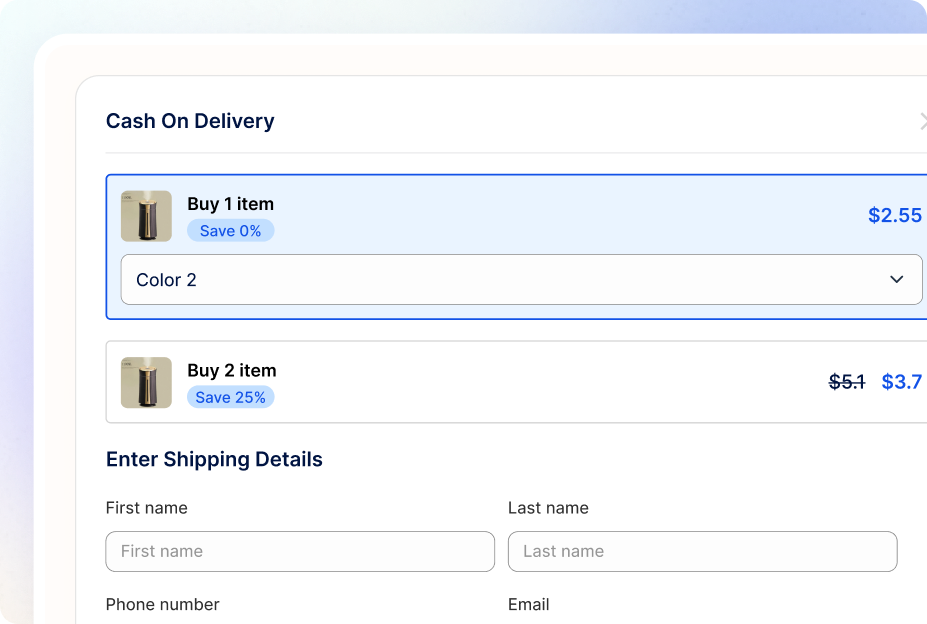Viewport: 927px width, 624px height.
Task: Click the Save 0% badge
Action: tap(230, 230)
